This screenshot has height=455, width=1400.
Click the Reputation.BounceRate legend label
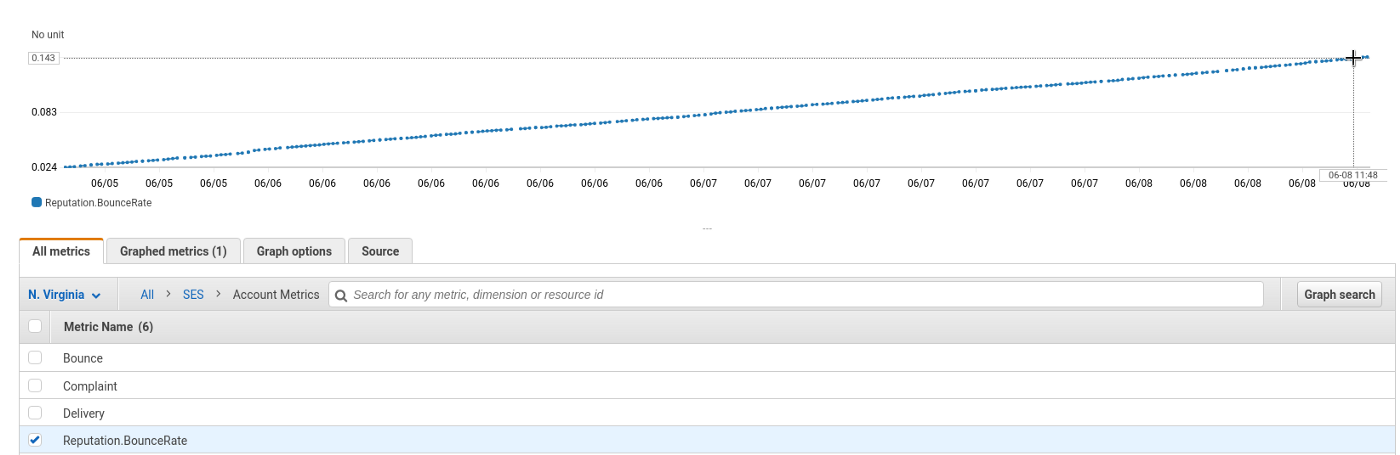click(x=98, y=202)
